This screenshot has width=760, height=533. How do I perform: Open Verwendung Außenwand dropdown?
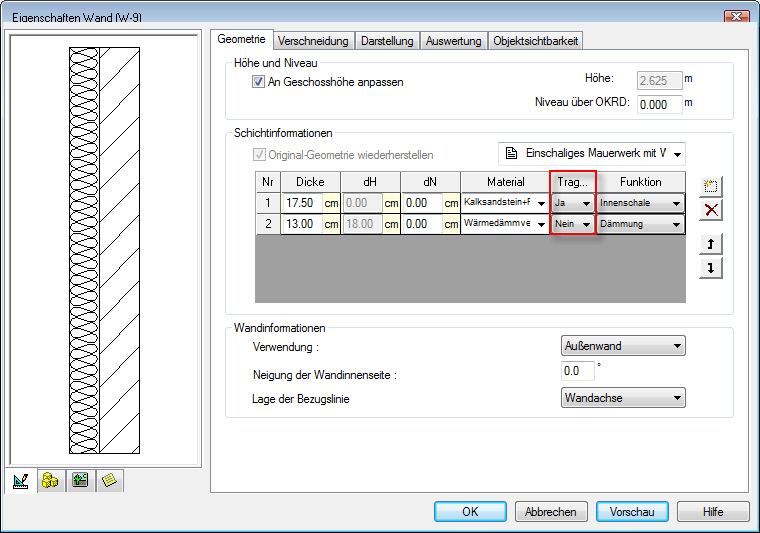click(623, 346)
